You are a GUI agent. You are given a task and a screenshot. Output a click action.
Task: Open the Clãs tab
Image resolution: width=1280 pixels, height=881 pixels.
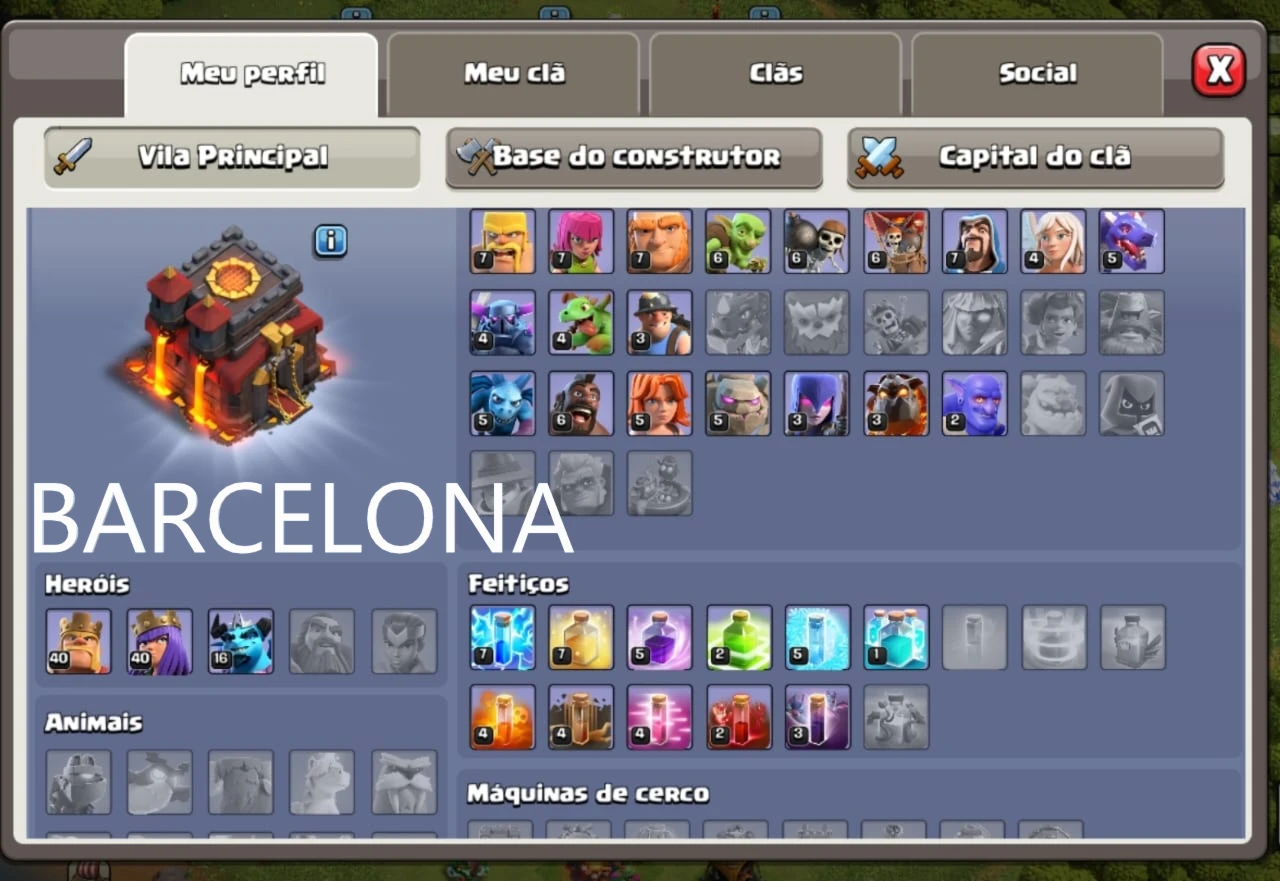coord(776,75)
